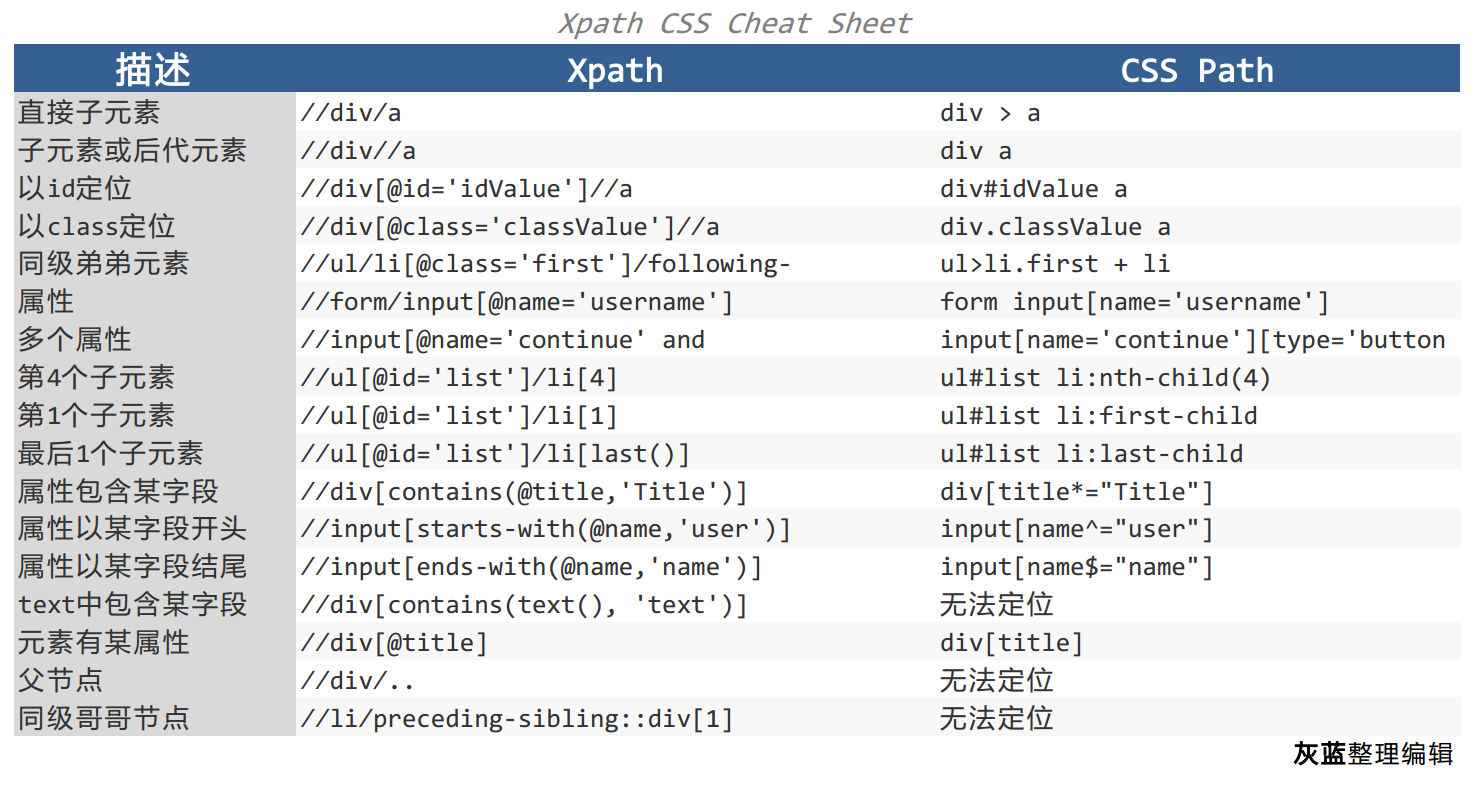Click the "CSS Path" column header
The image size is (1480, 794).
(1197, 70)
